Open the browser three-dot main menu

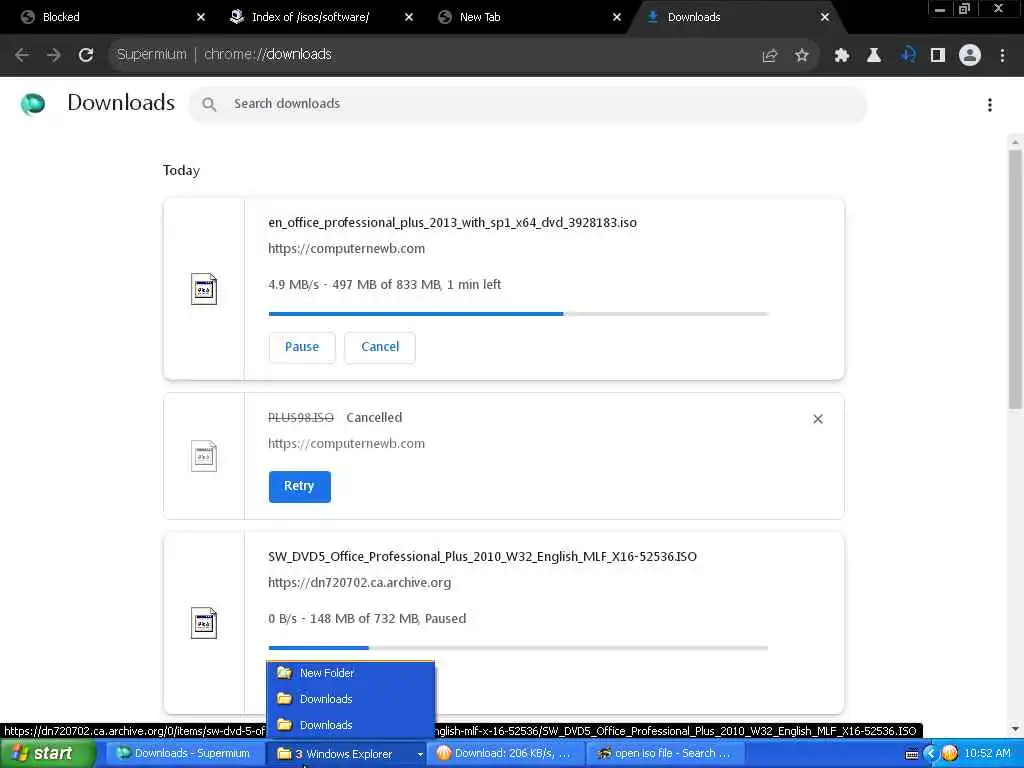(1002, 56)
